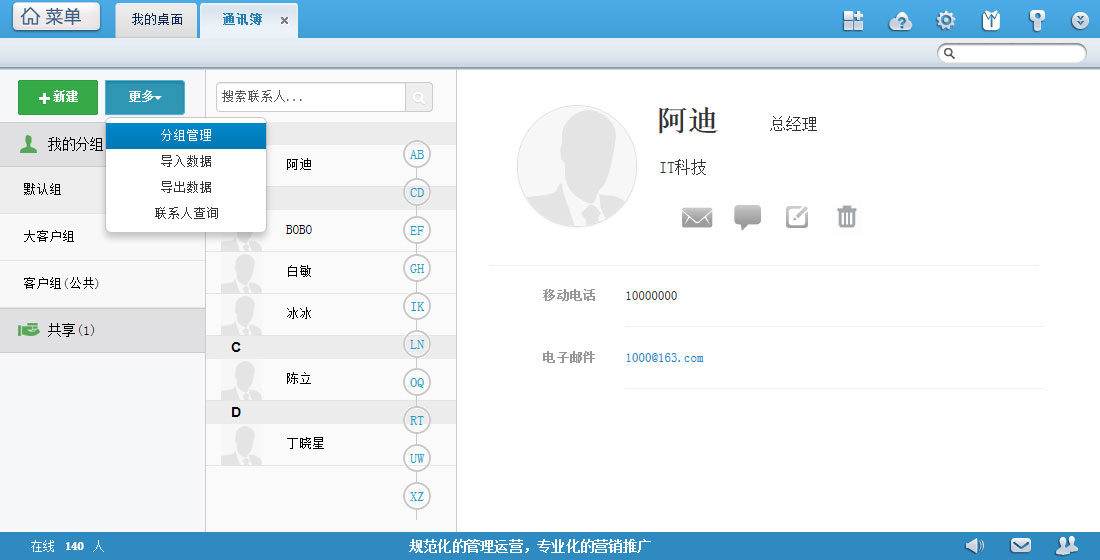Open the settings gear icon in top bar

pos(945,21)
